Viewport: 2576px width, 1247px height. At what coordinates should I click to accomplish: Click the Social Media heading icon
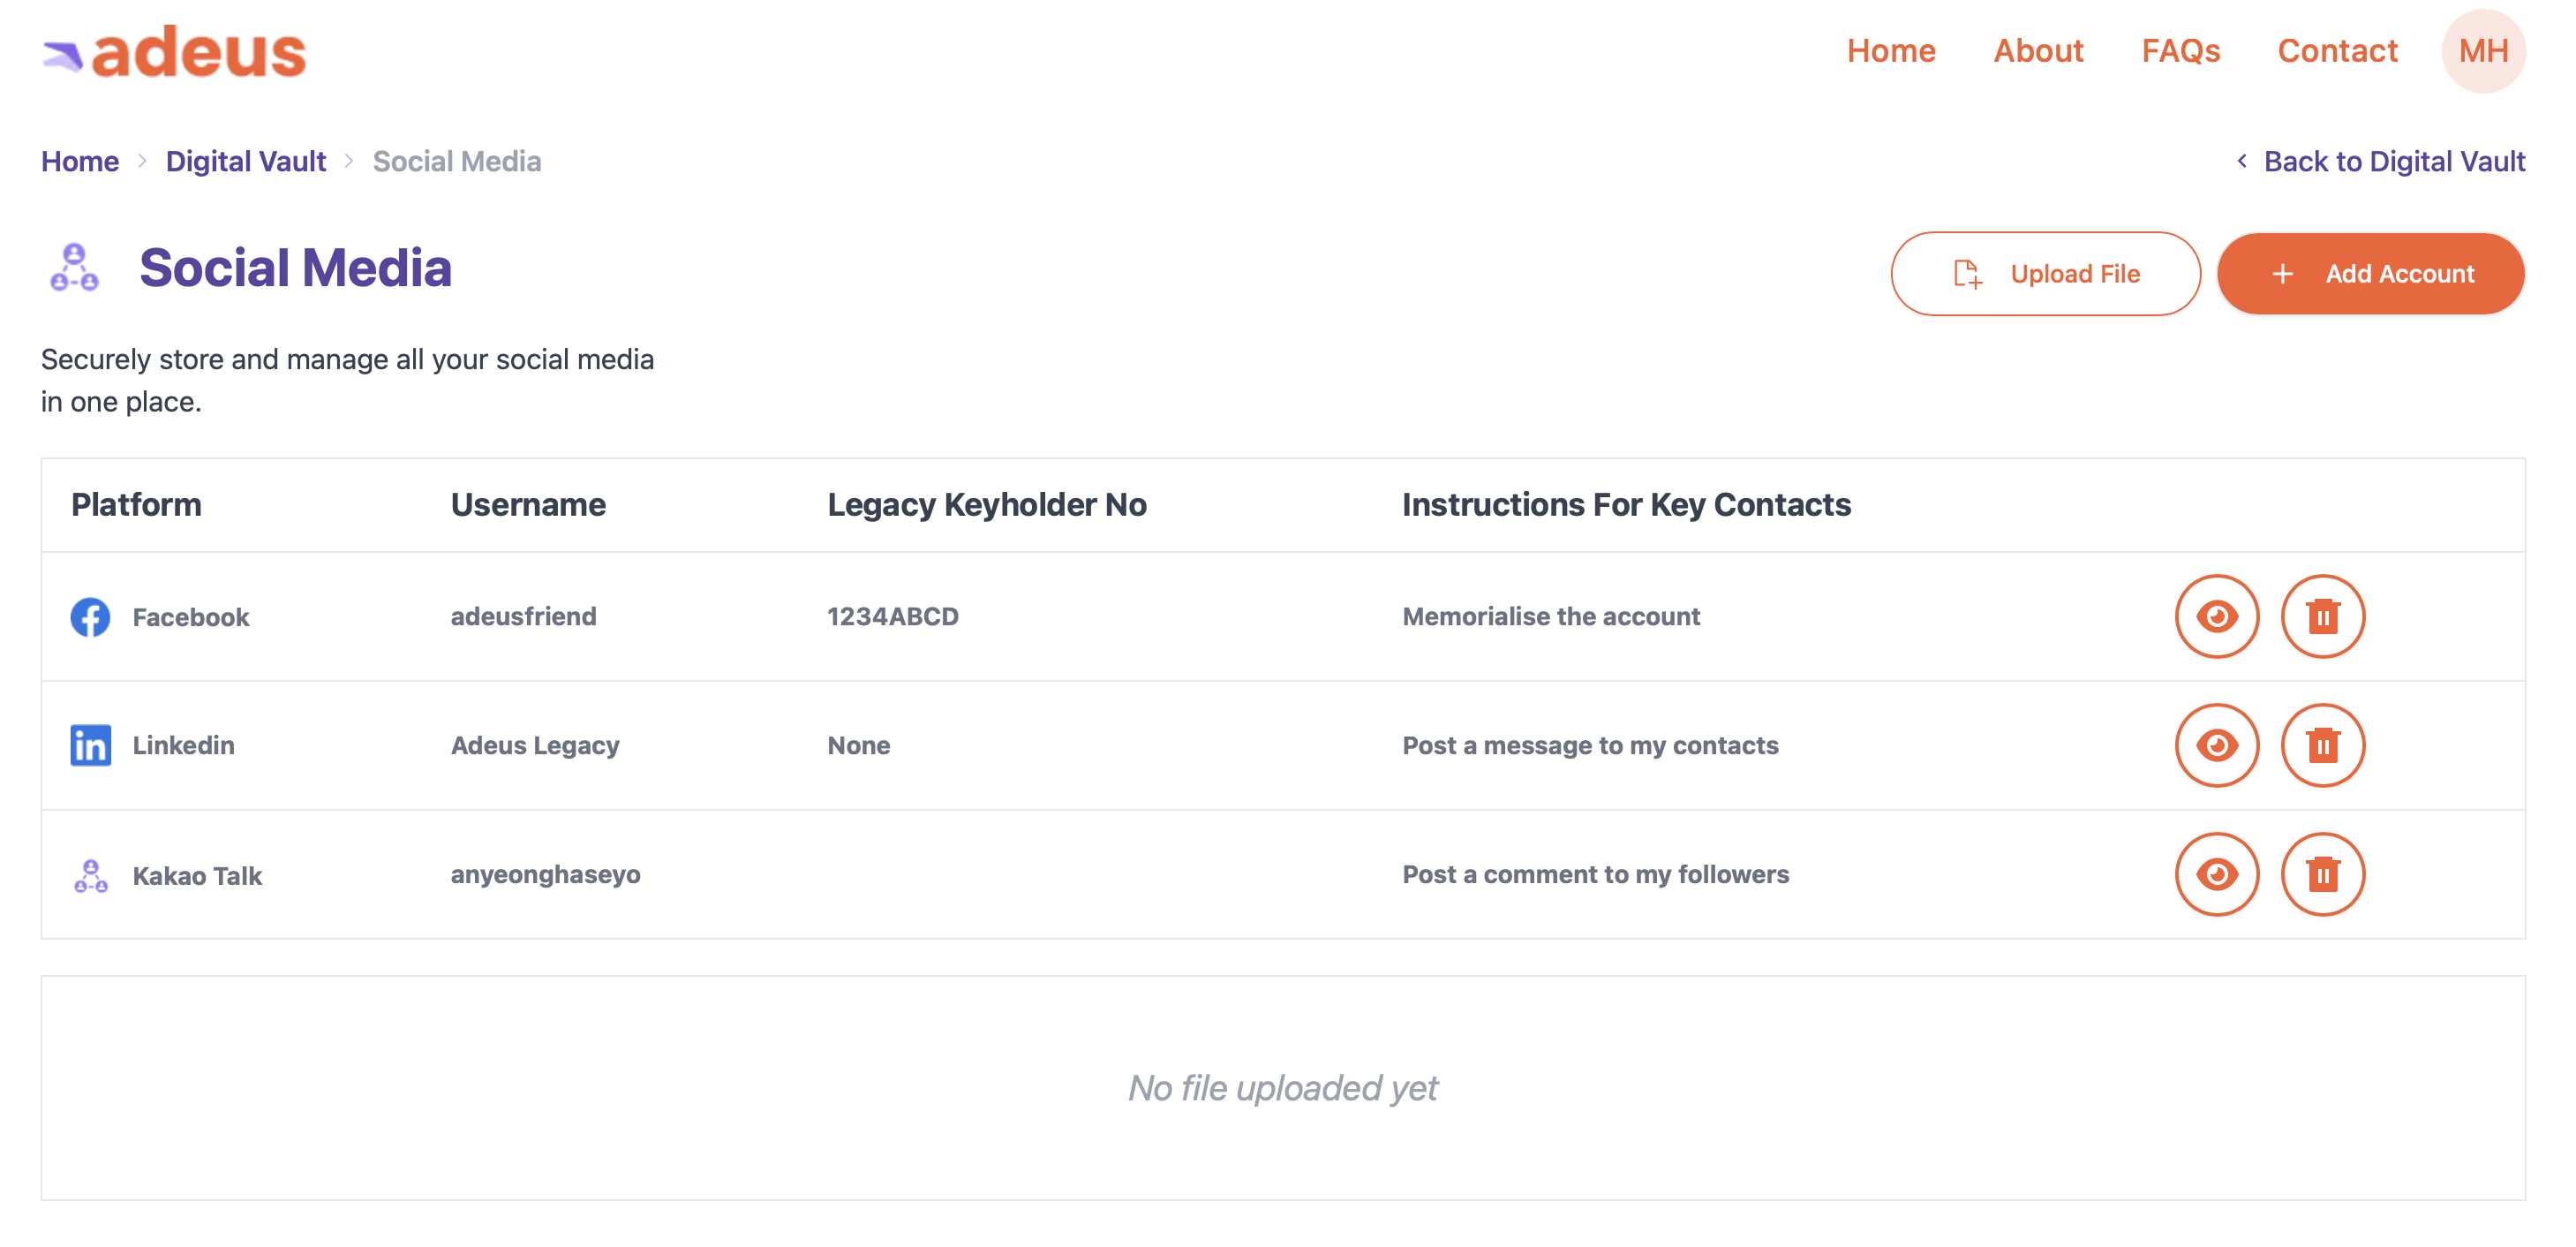[x=74, y=267]
